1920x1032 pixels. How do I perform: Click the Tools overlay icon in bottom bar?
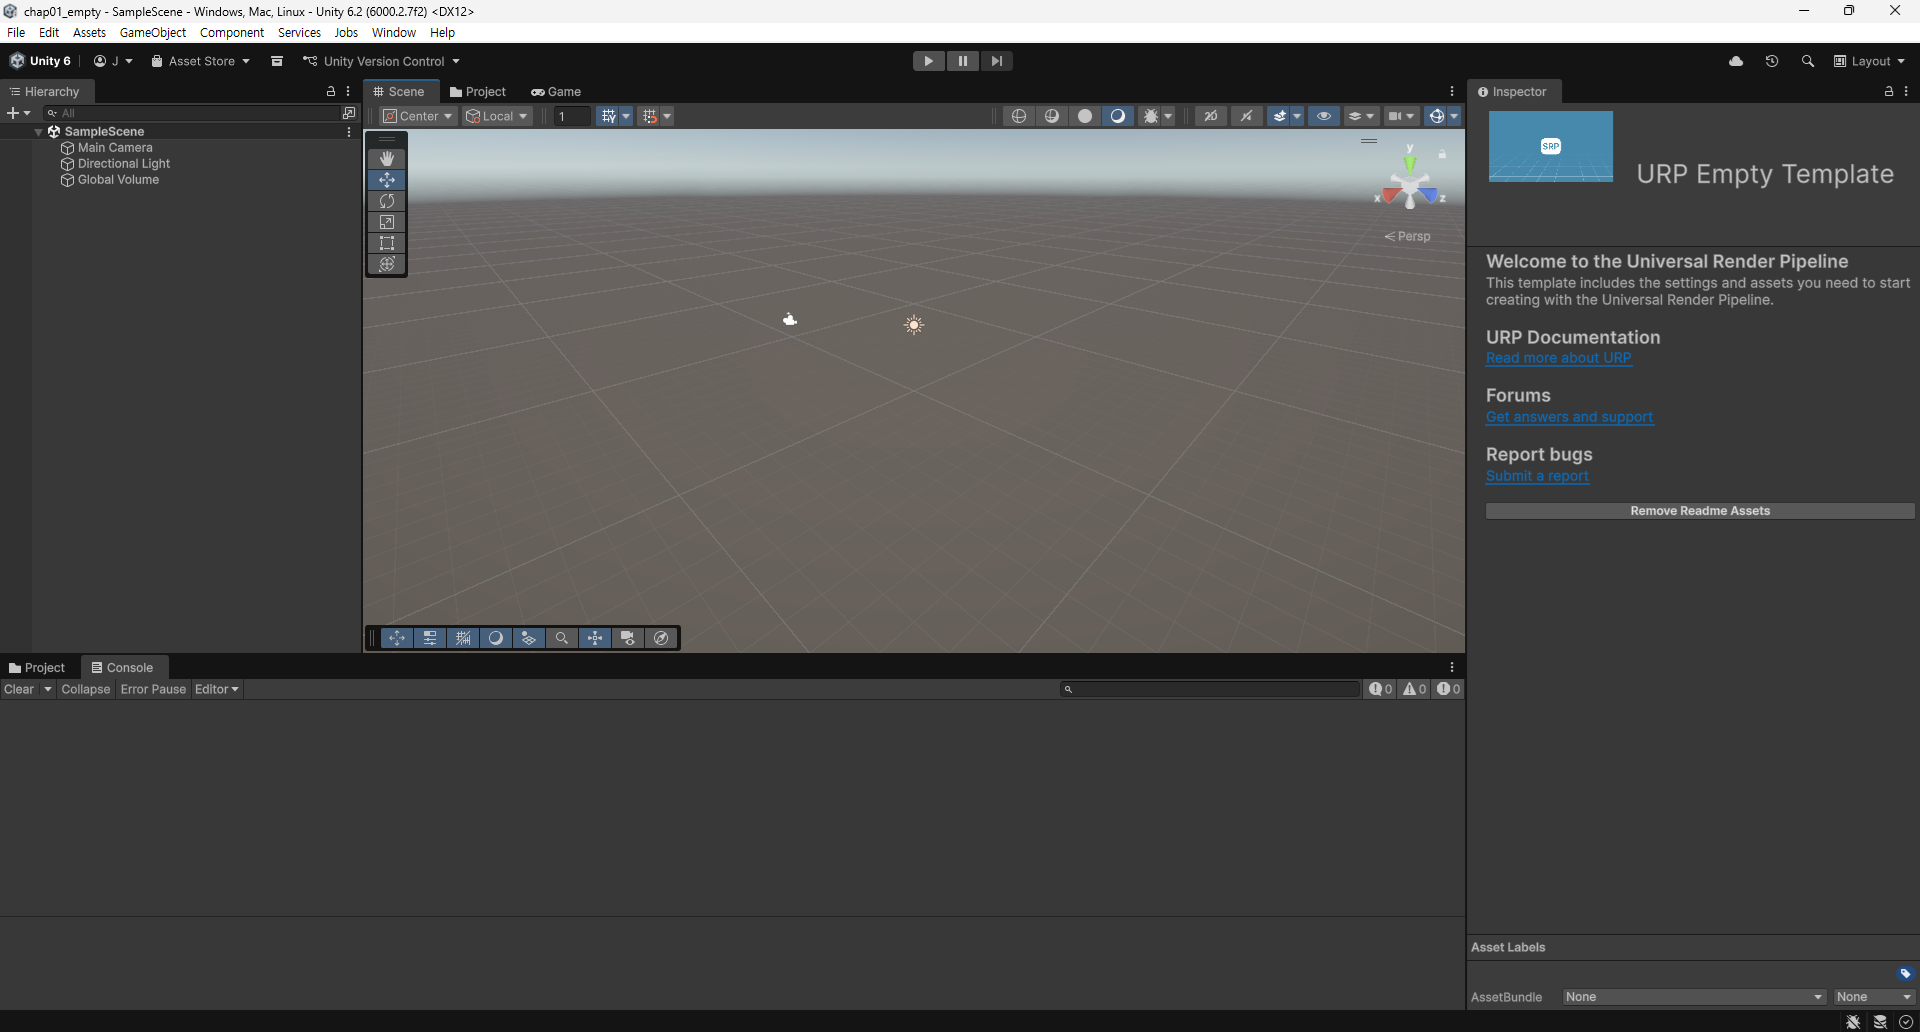[x=397, y=638]
